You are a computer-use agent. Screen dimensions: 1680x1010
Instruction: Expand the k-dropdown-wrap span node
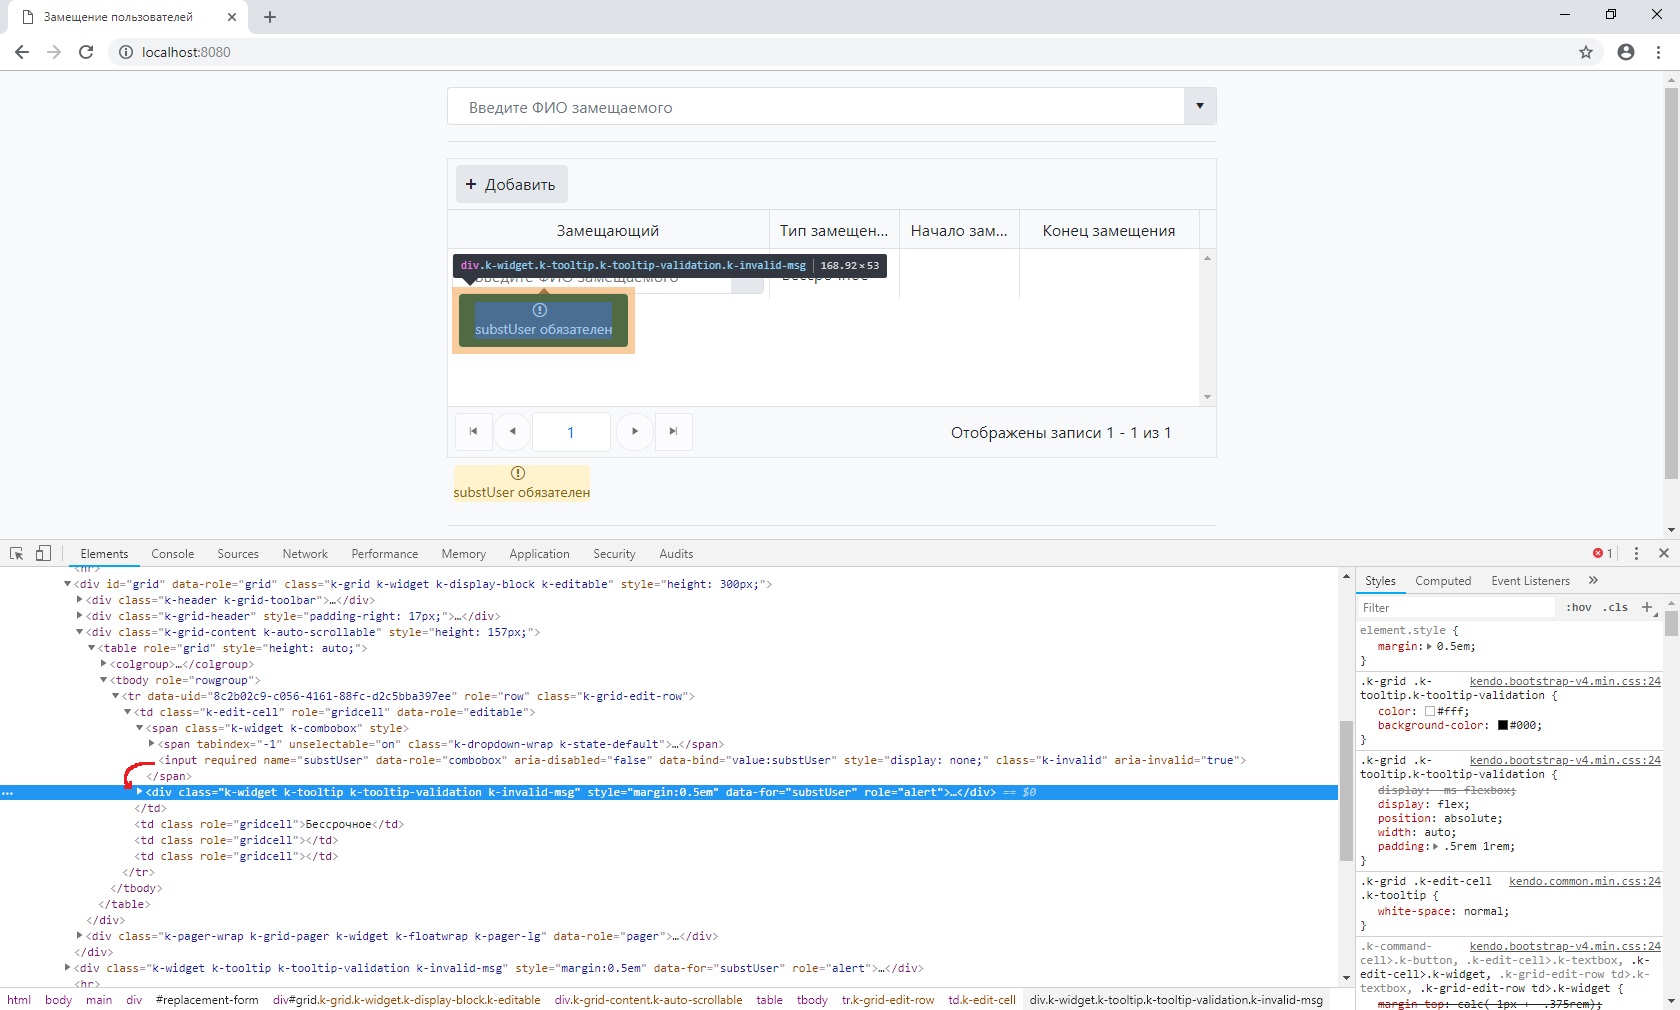(152, 744)
